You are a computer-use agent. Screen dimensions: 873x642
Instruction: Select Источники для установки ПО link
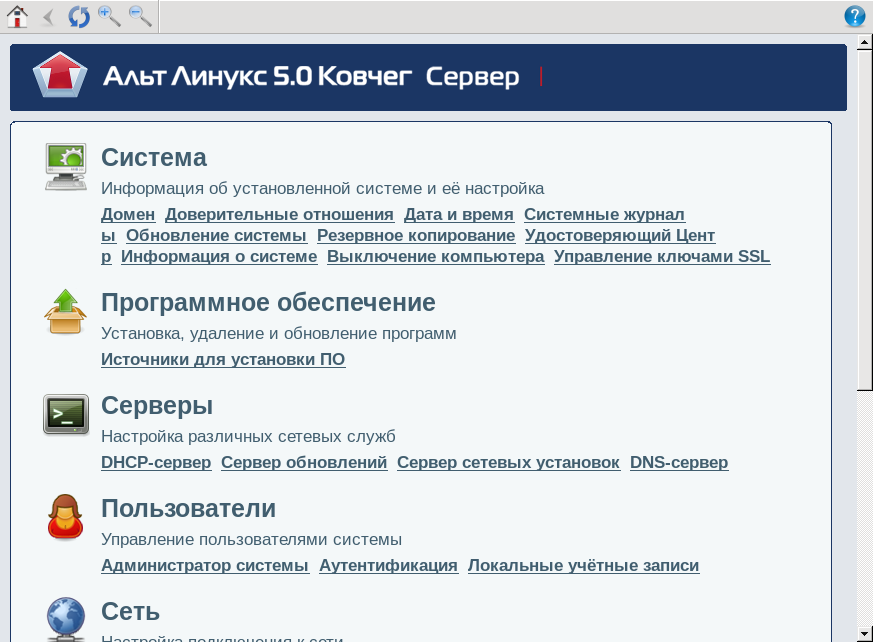click(x=223, y=359)
